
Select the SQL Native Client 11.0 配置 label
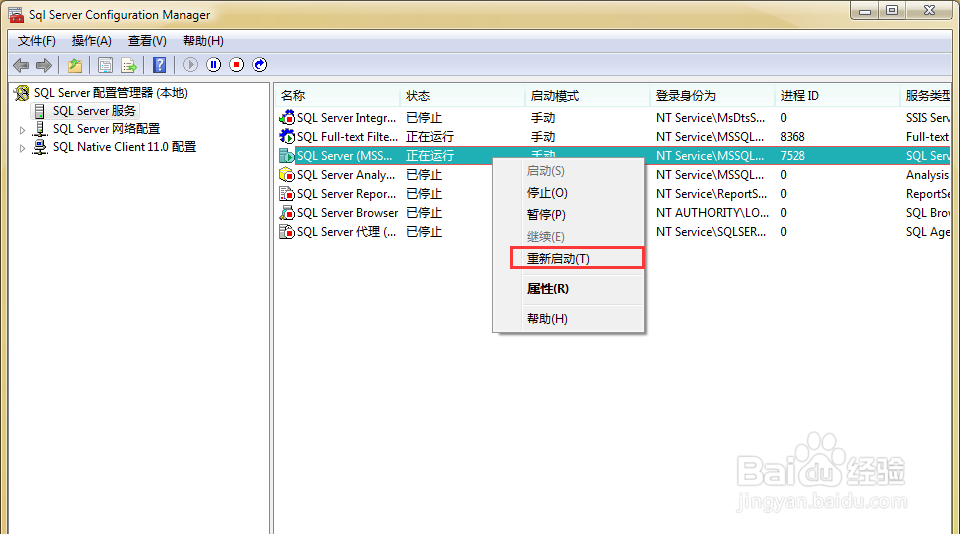124,147
